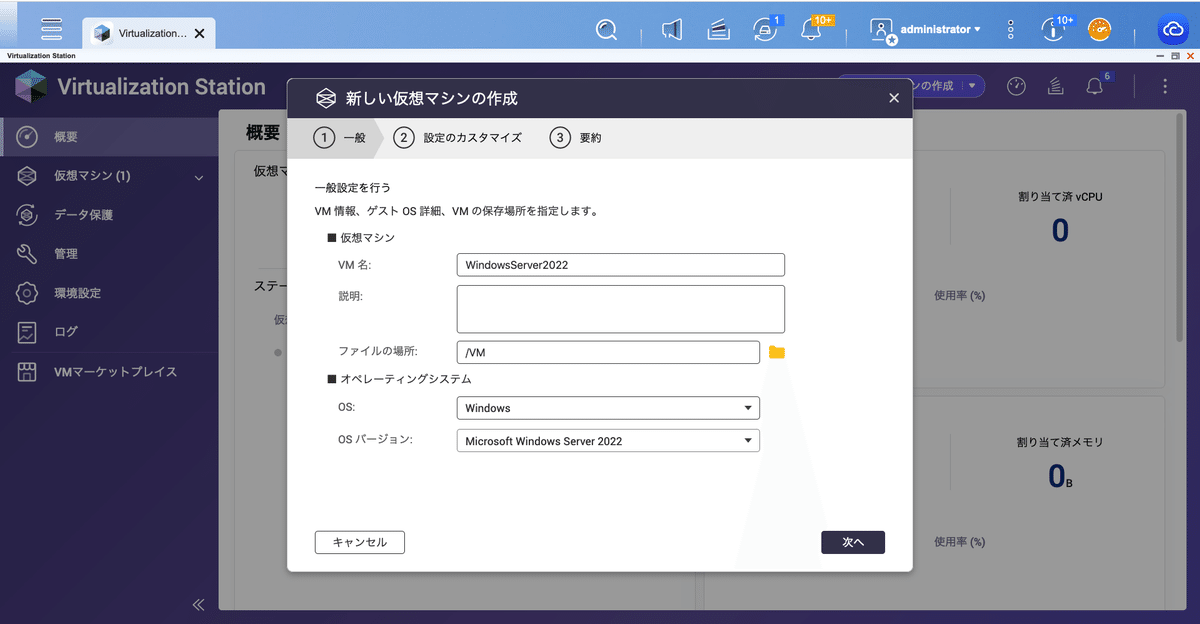Open the speed gauge icon in Virtualization Station header
This screenshot has height=624, width=1200.
click(1016, 87)
